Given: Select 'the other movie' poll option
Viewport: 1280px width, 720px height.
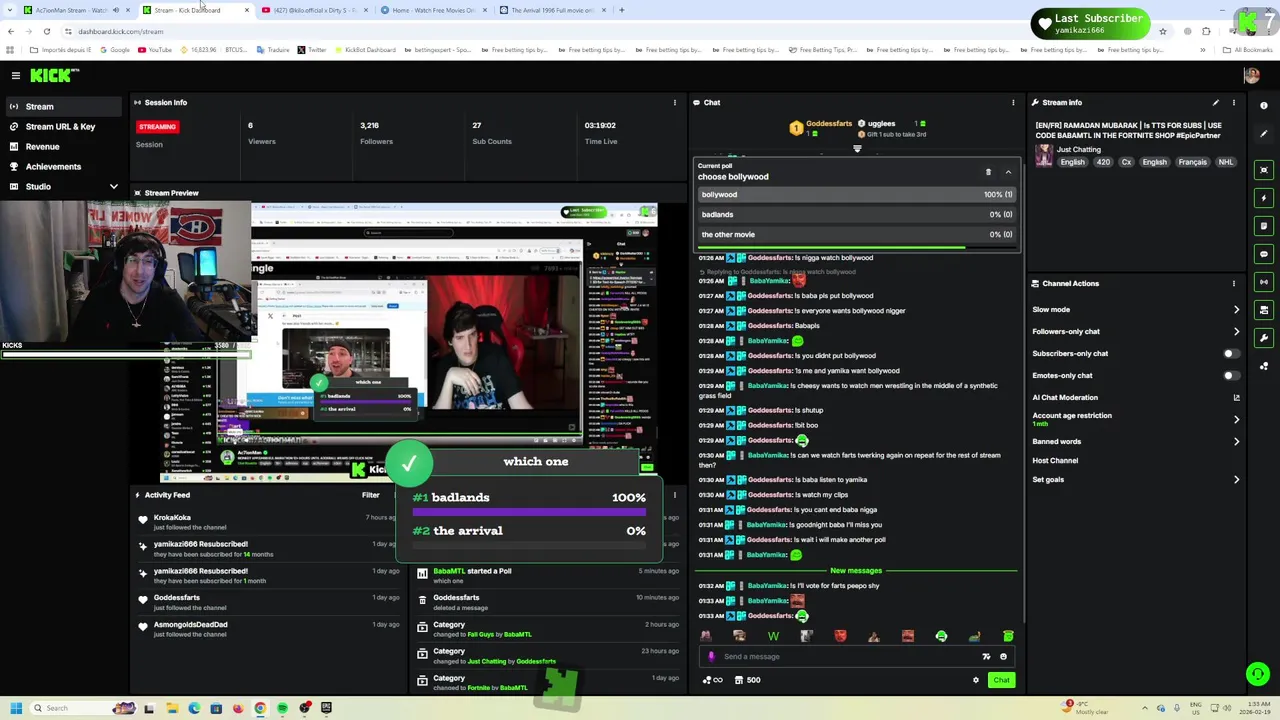Looking at the screenshot, I should pyautogui.click(x=857, y=234).
